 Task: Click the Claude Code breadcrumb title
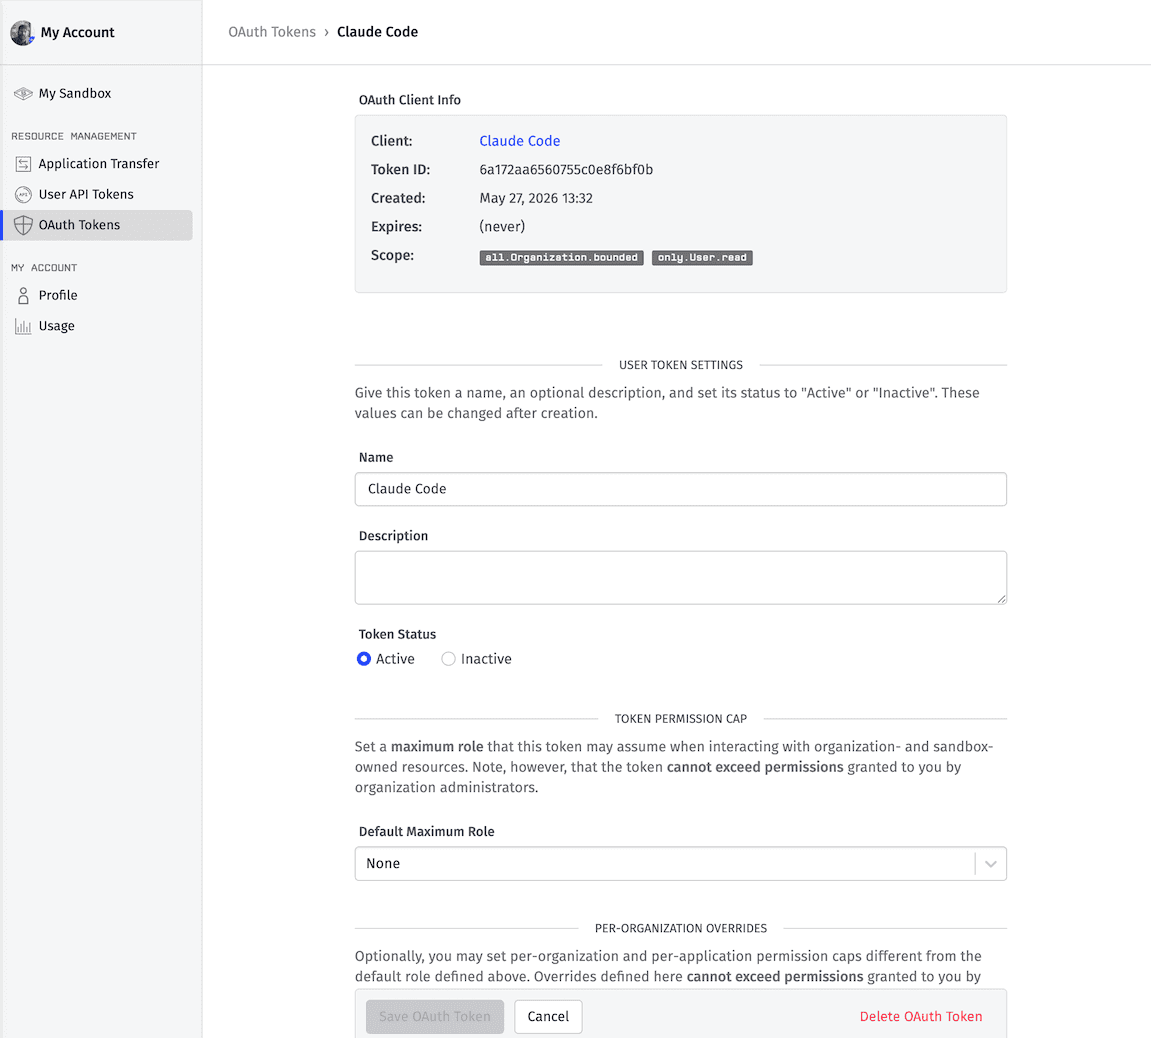click(x=377, y=32)
